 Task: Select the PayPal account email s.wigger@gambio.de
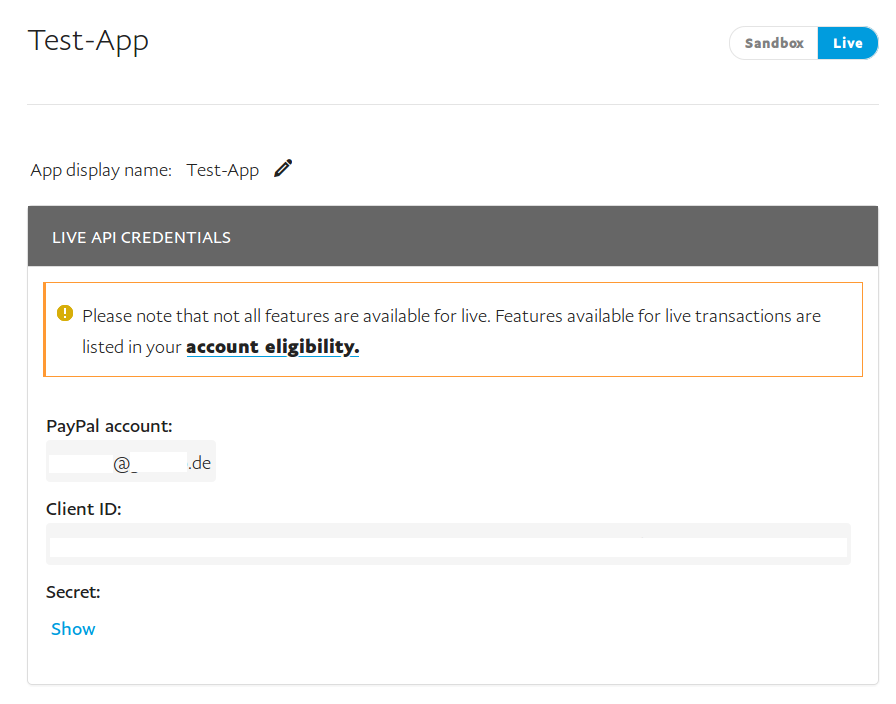[131, 462]
